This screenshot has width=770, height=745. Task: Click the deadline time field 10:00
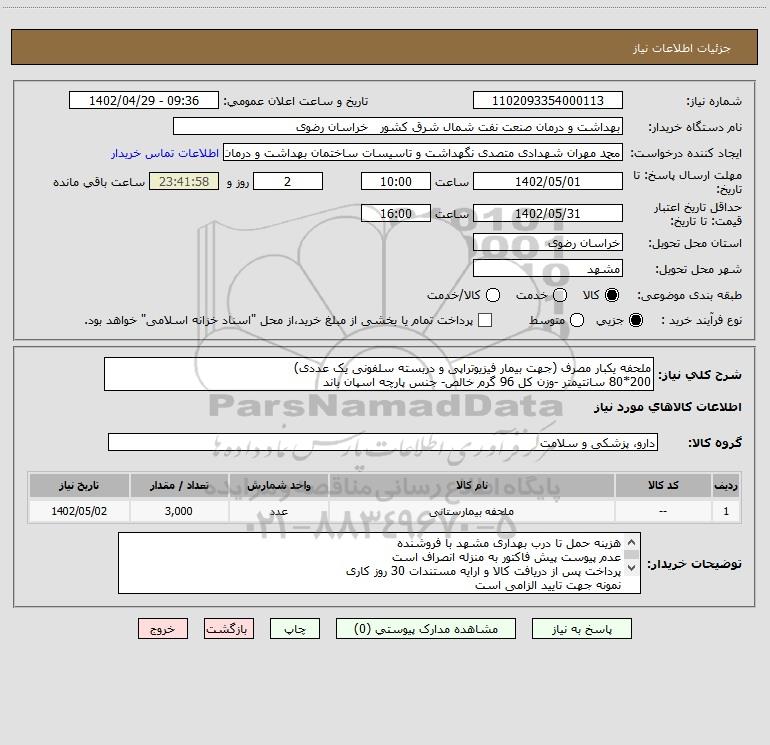coord(396,182)
